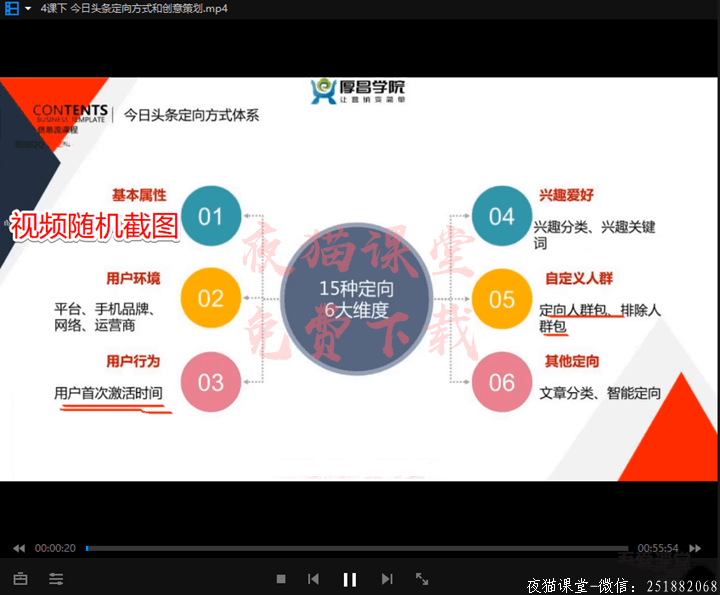Stop the video playback

pos(281,579)
